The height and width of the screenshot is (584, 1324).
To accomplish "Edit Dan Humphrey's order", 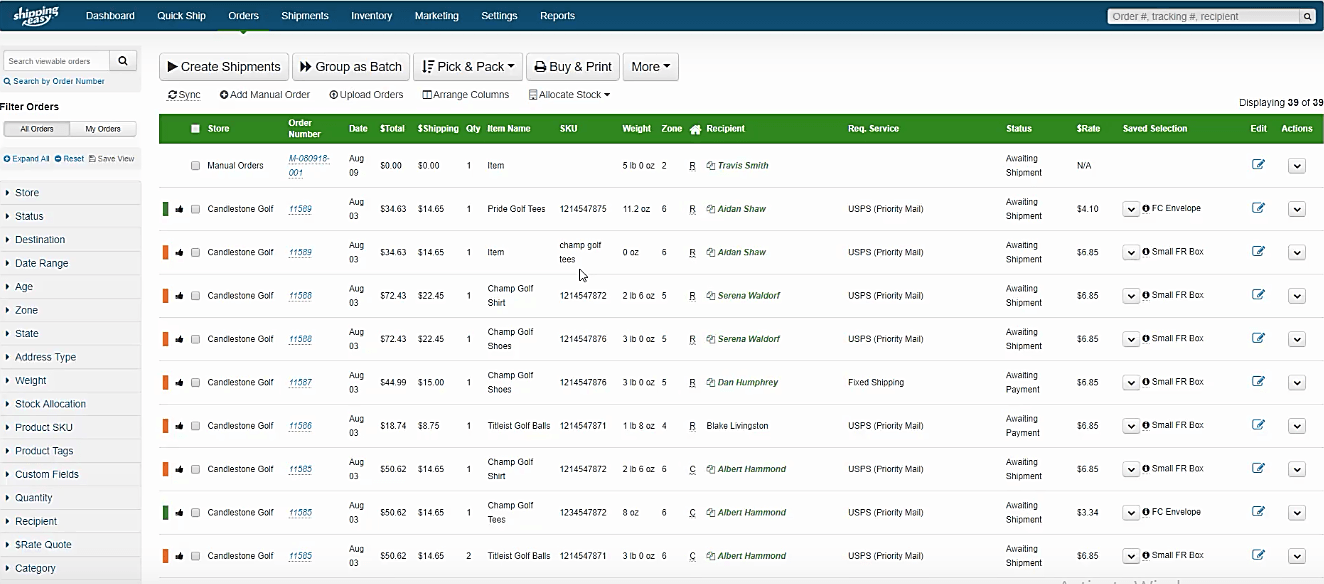I will click(1258, 381).
